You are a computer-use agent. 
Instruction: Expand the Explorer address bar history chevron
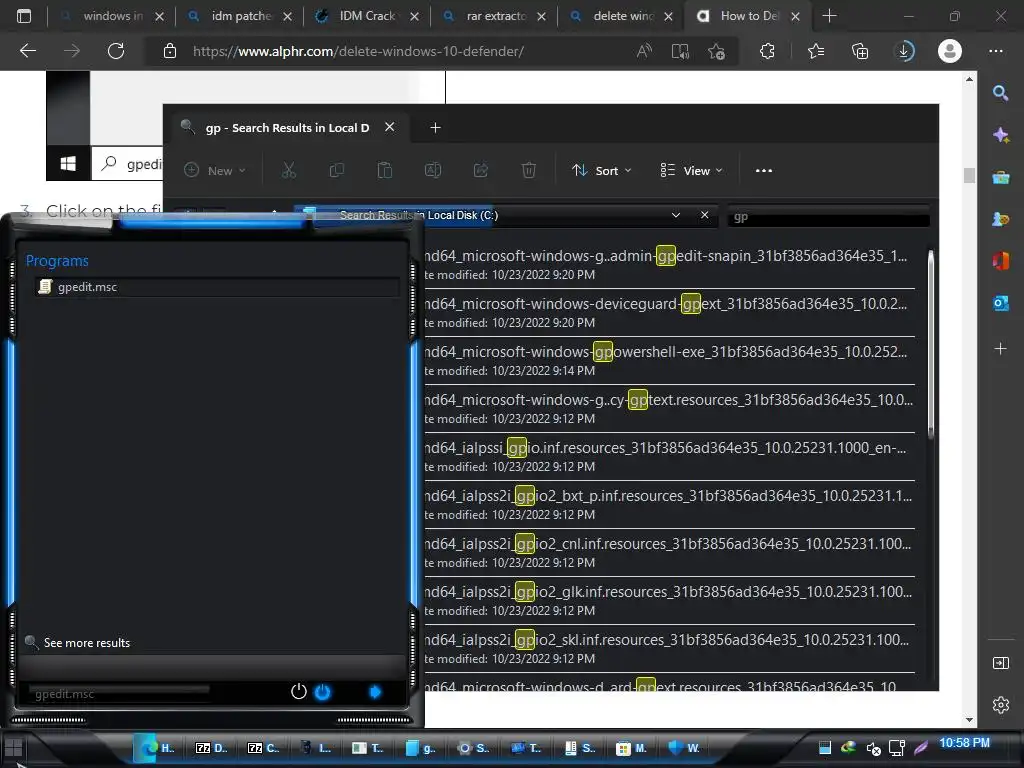click(x=676, y=215)
